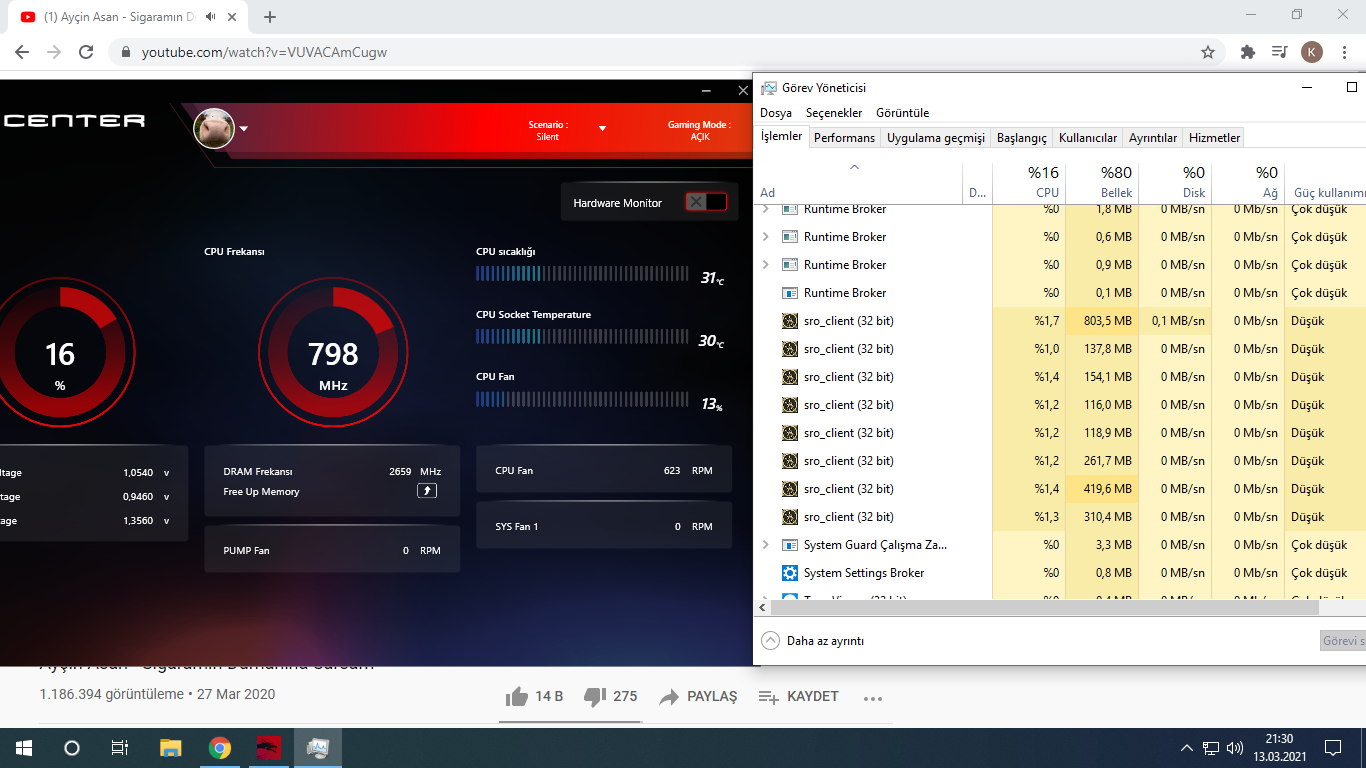Open File Explorer from the taskbar
The image size is (1366, 768).
(171, 748)
